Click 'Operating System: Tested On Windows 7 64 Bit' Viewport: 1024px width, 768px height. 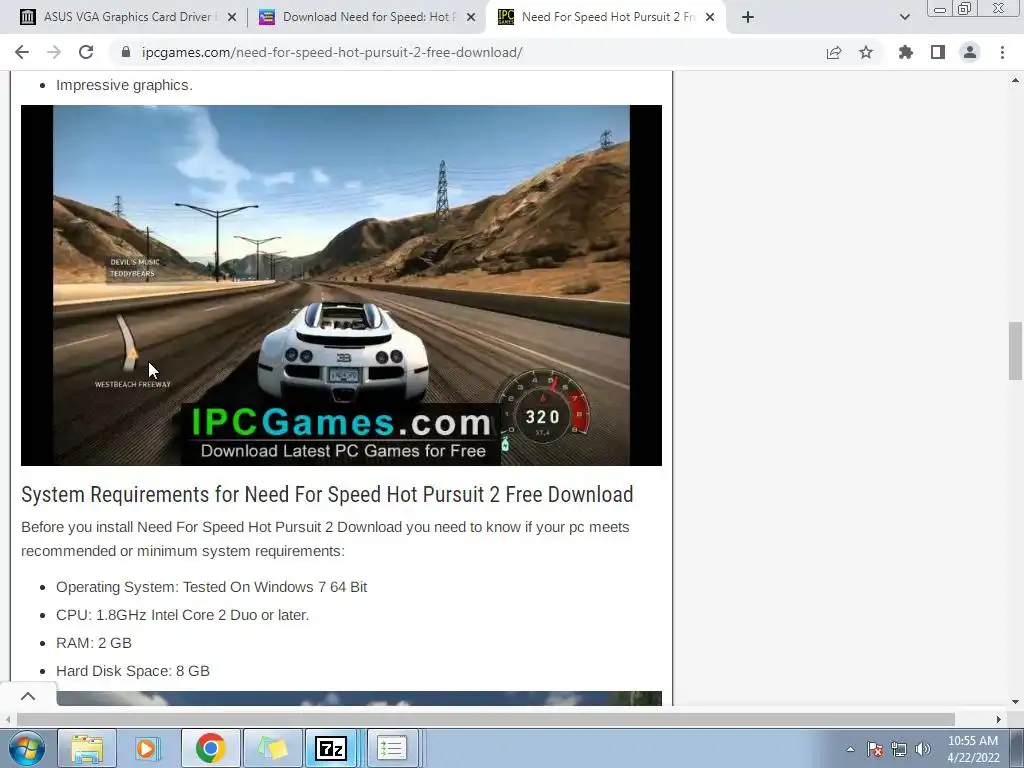pyautogui.click(x=212, y=587)
